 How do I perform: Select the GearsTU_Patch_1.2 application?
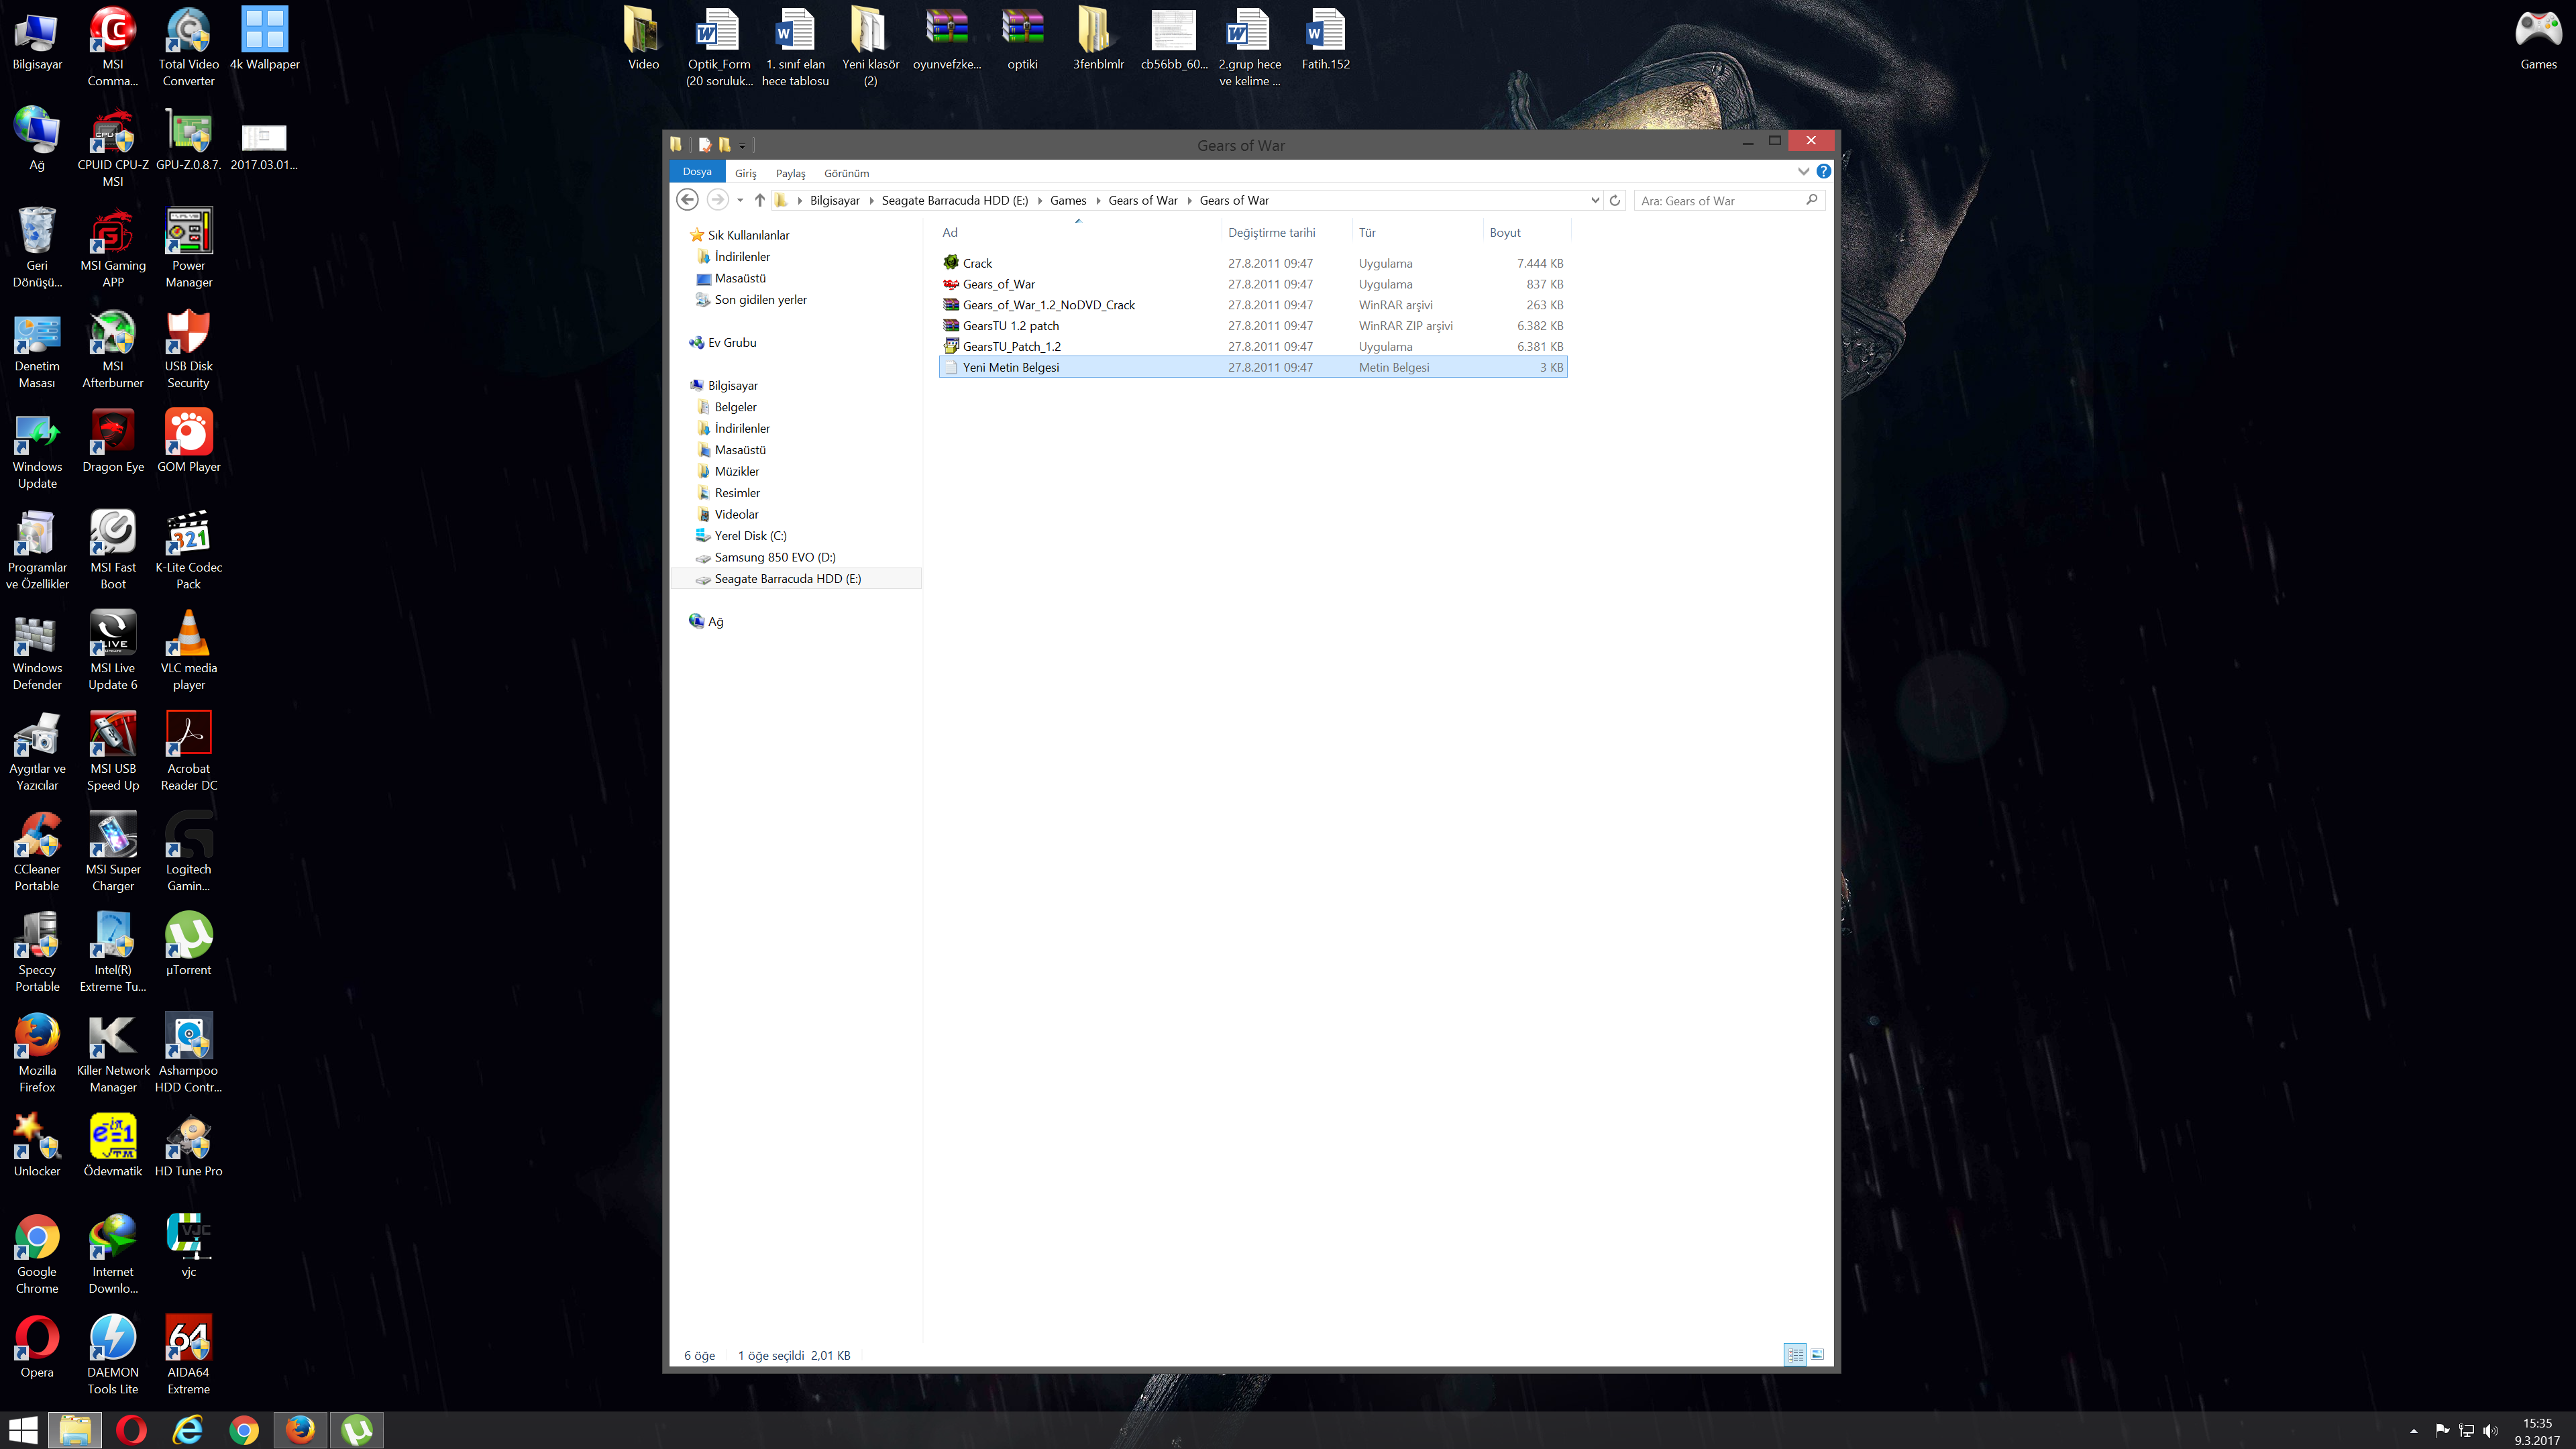[1252, 346]
